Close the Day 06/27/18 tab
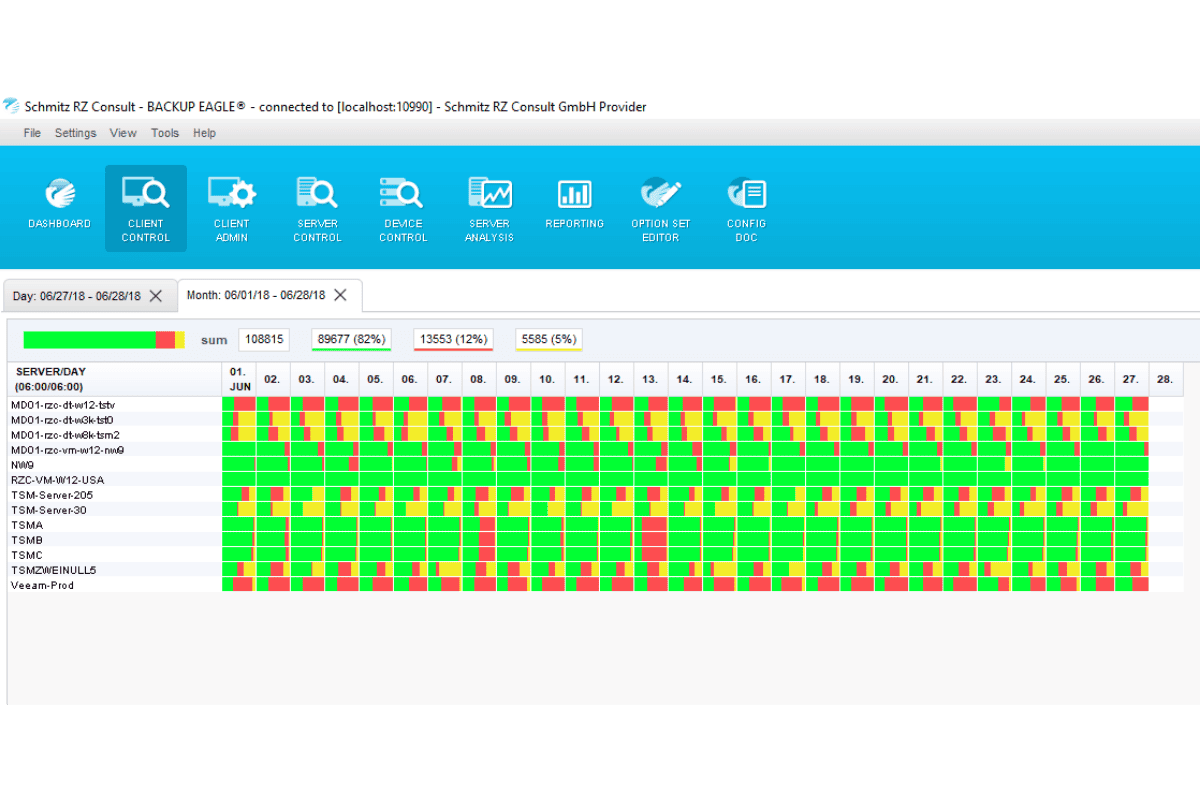Image resolution: width=1200 pixels, height=800 pixels. click(x=155, y=296)
